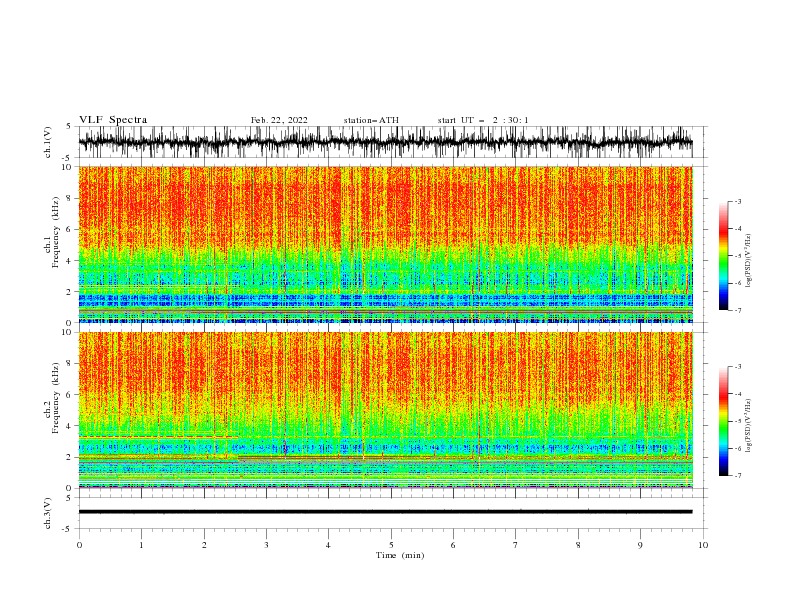Click the ch.3 flat voltage trace
The width and height of the screenshot is (792, 612).
click(385, 512)
